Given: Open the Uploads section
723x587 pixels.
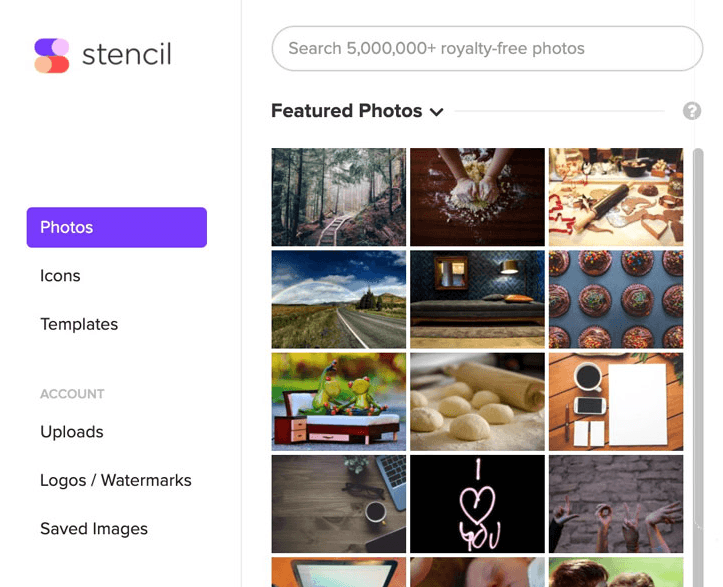Looking at the screenshot, I should (72, 432).
